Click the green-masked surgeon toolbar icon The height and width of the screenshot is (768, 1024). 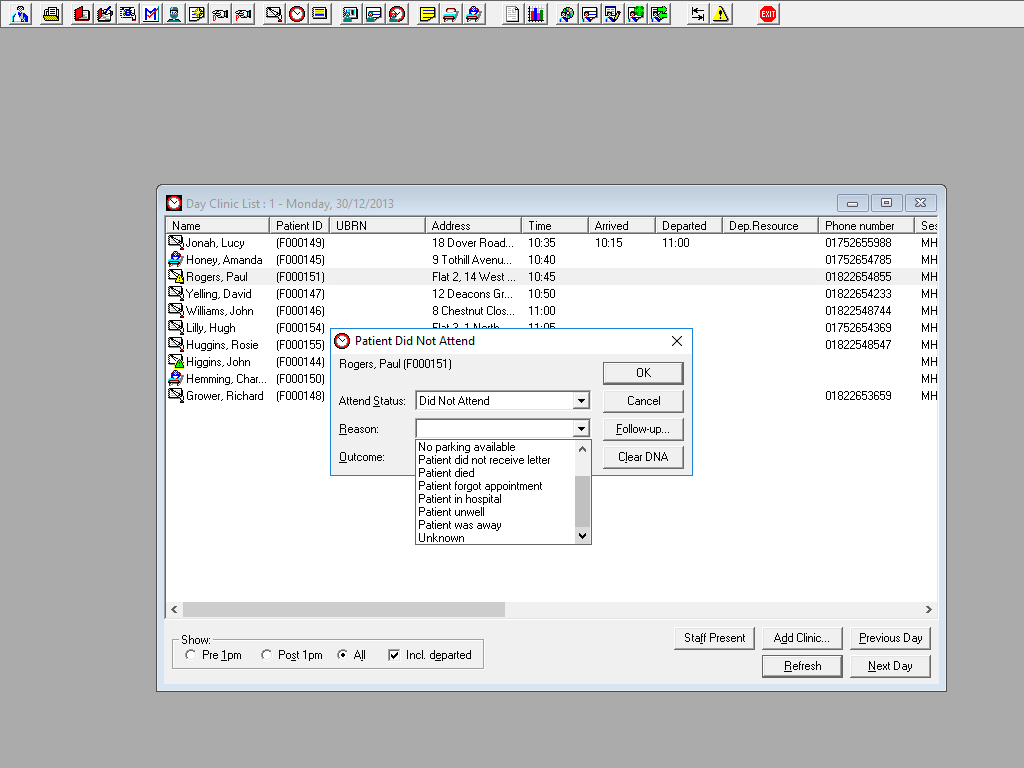tap(174, 14)
